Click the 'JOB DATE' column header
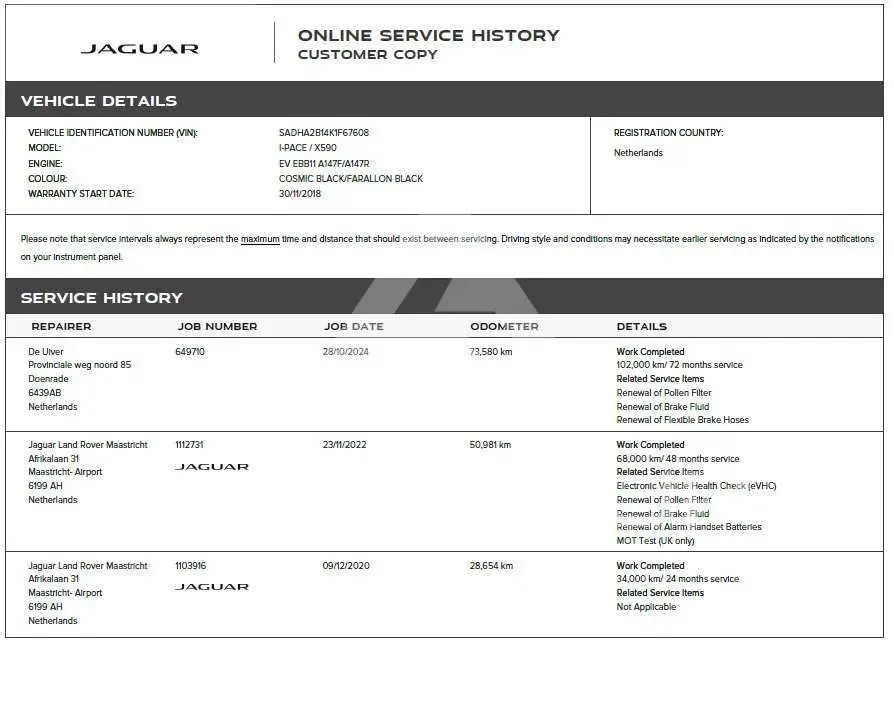894x702 pixels. (353, 327)
